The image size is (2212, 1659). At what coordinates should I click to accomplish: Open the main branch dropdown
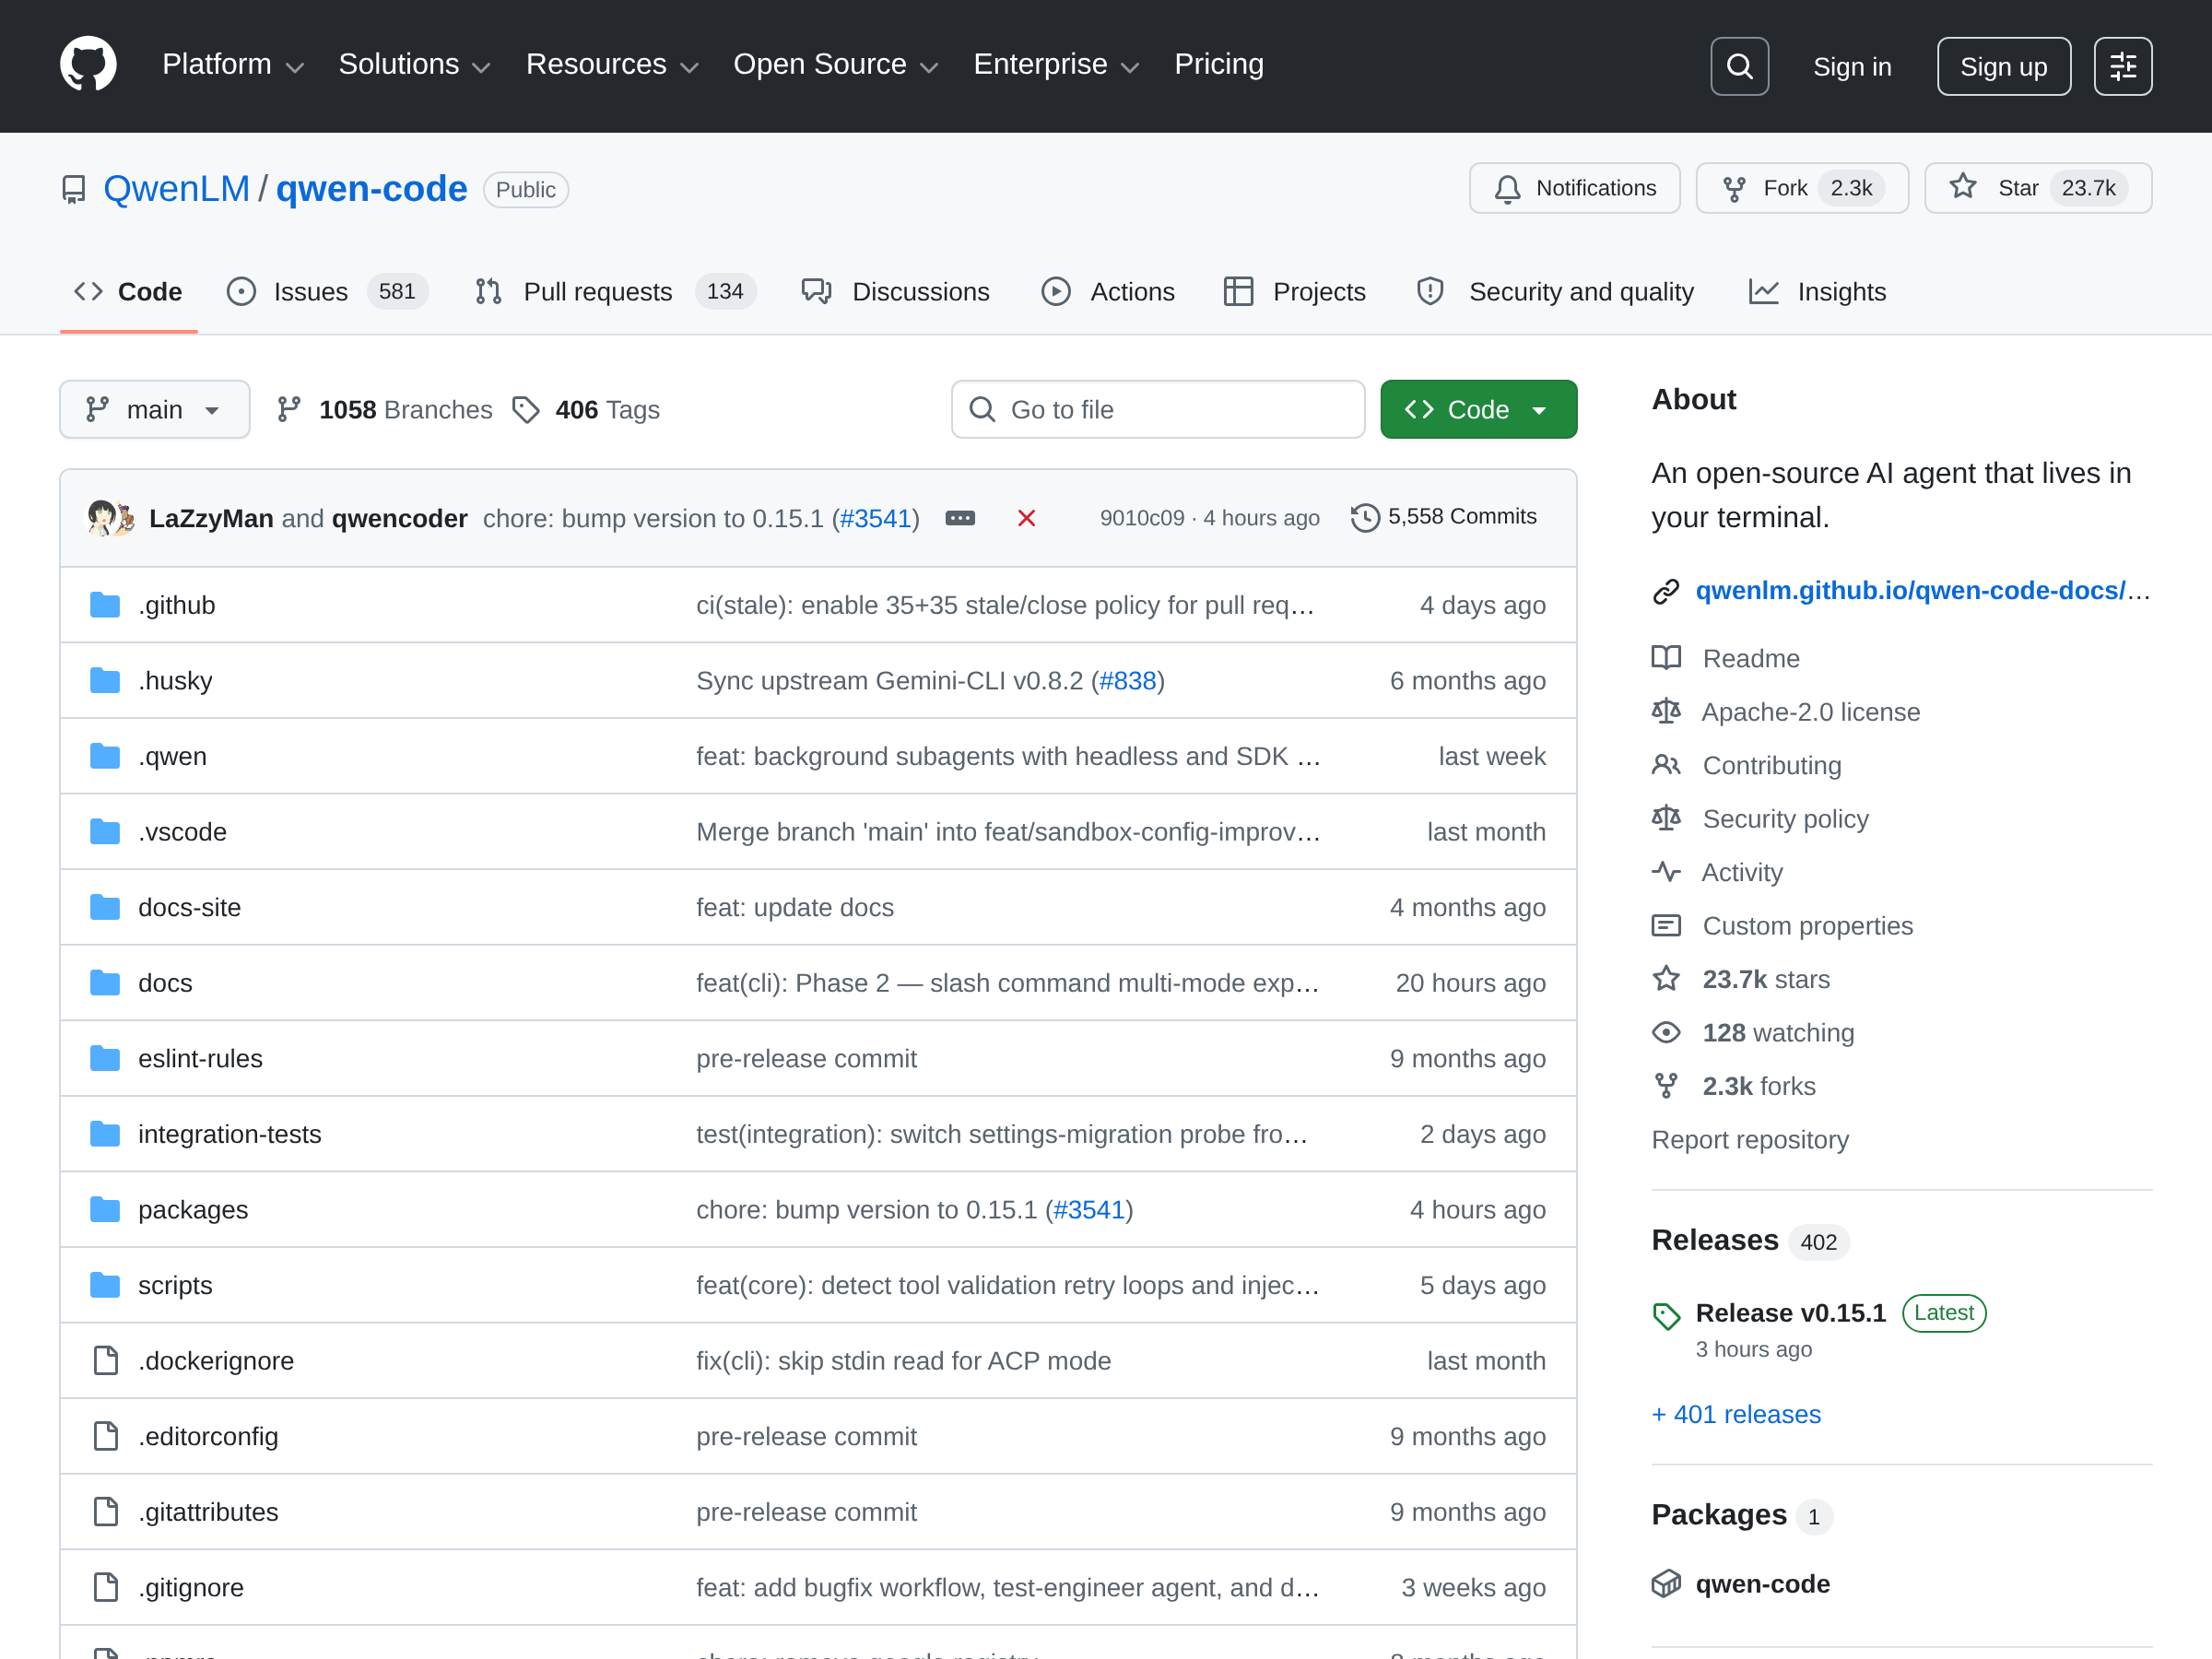pos(154,410)
